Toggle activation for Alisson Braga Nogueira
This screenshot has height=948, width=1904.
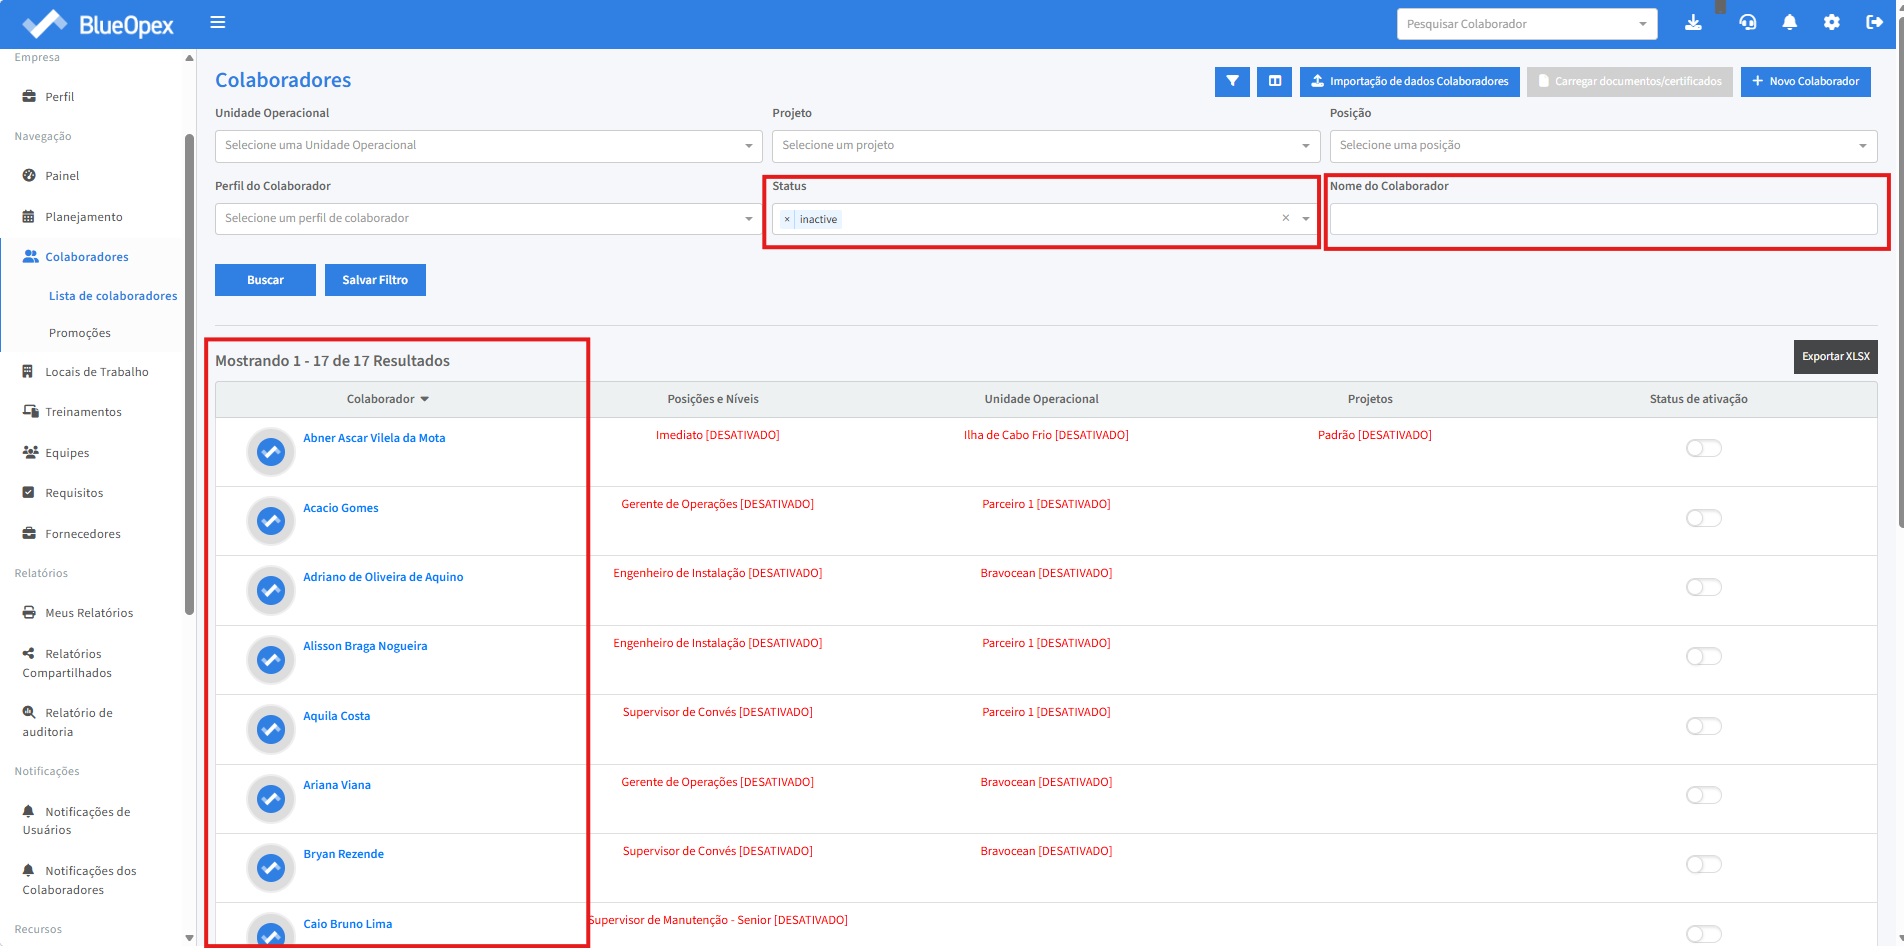pyautogui.click(x=1703, y=656)
